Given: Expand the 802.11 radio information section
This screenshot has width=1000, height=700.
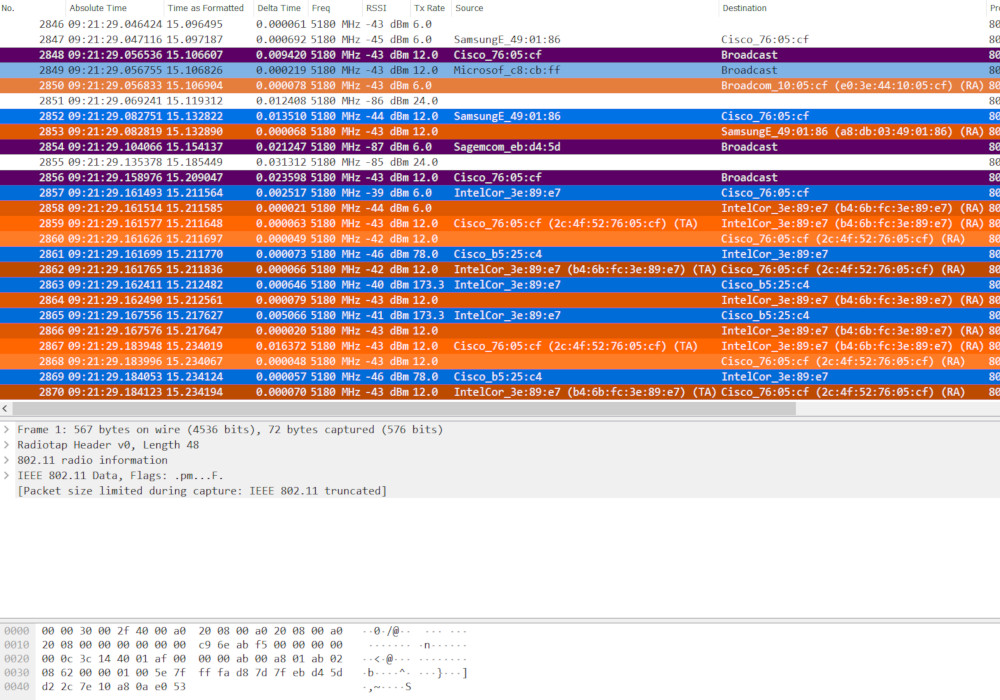Looking at the screenshot, I should (x=7, y=460).
